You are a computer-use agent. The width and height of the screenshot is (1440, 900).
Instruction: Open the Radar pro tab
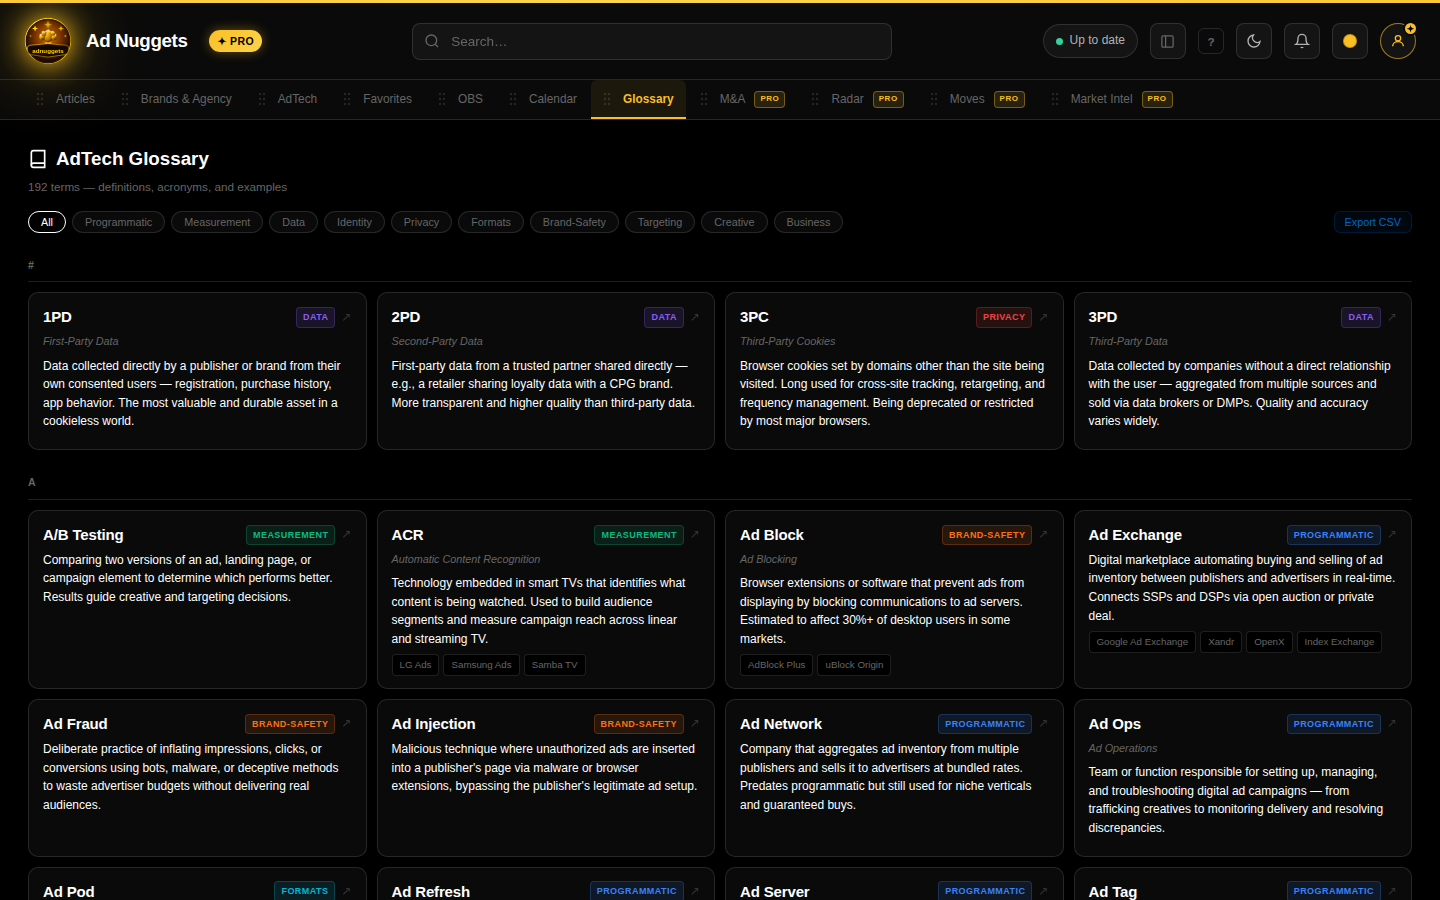click(858, 99)
